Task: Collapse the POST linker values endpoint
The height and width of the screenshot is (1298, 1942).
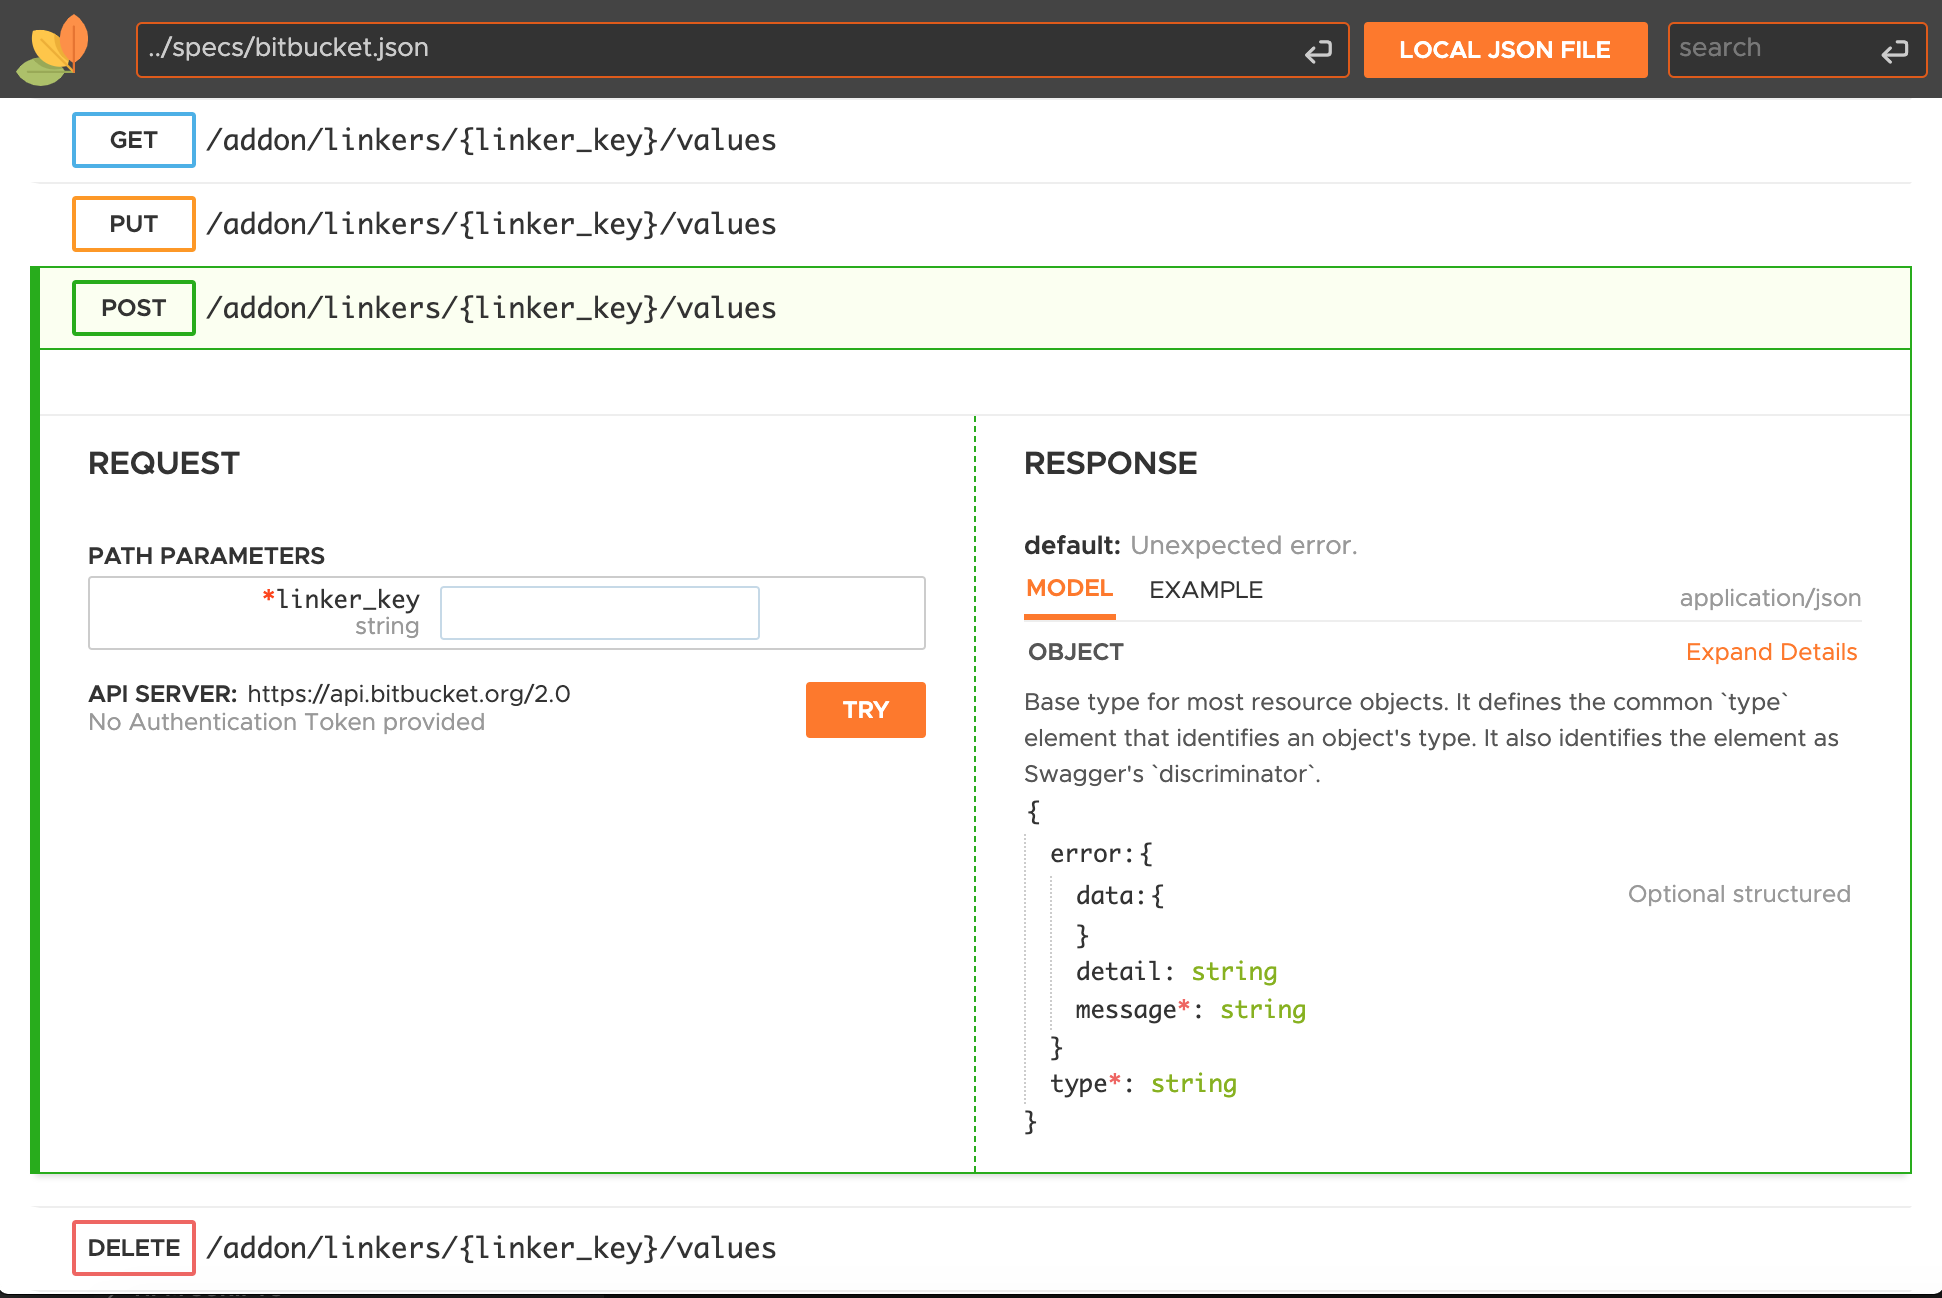Action: pos(491,308)
